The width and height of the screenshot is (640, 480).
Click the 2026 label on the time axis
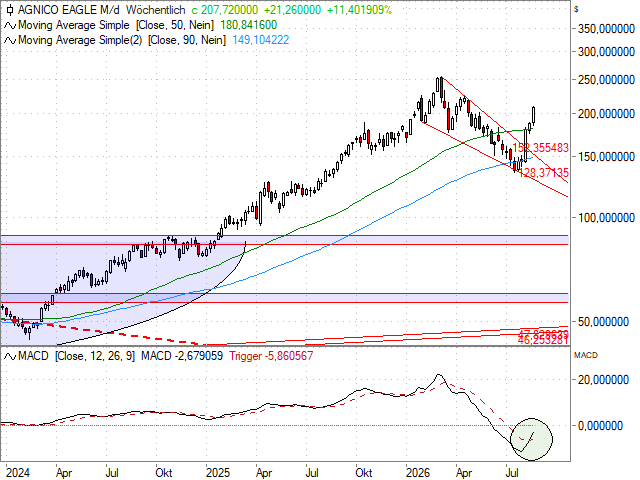coord(418,473)
